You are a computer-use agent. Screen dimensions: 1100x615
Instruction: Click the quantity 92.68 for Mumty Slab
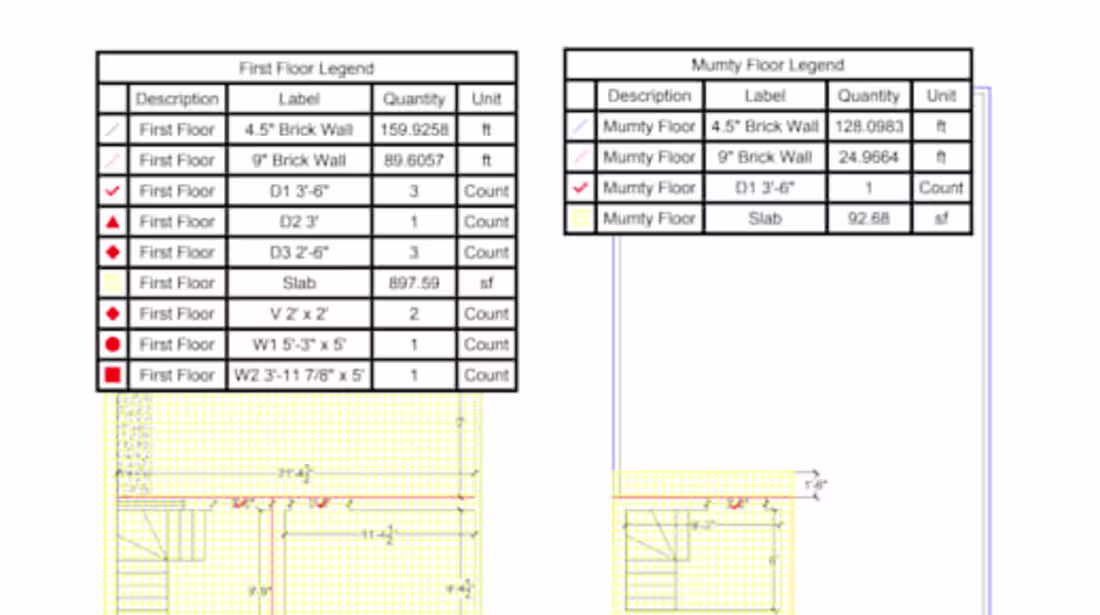[x=868, y=219]
